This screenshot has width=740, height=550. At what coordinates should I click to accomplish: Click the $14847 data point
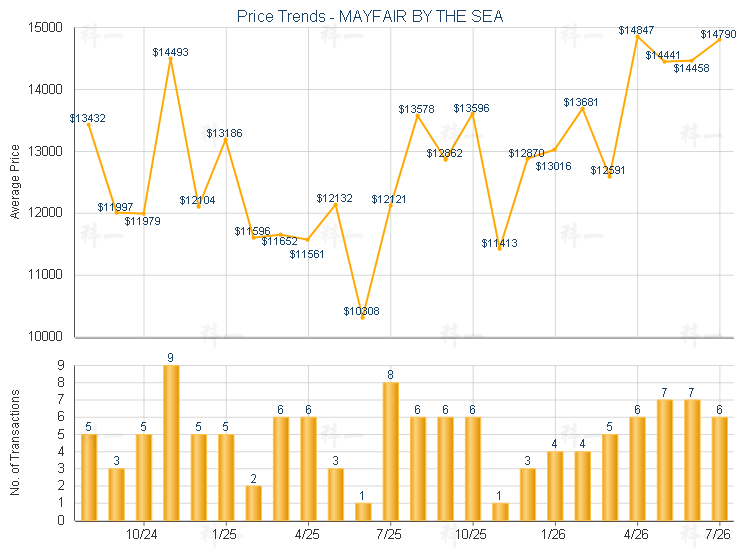tap(638, 36)
